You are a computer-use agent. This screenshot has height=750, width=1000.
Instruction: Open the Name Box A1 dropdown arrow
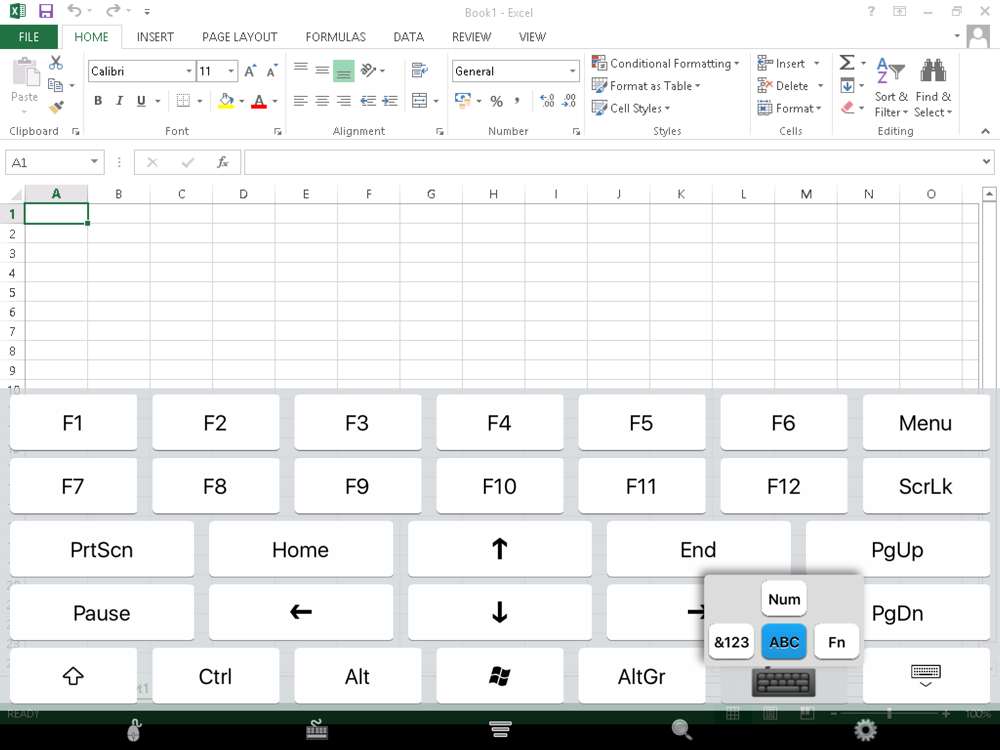[x=94, y=162]
